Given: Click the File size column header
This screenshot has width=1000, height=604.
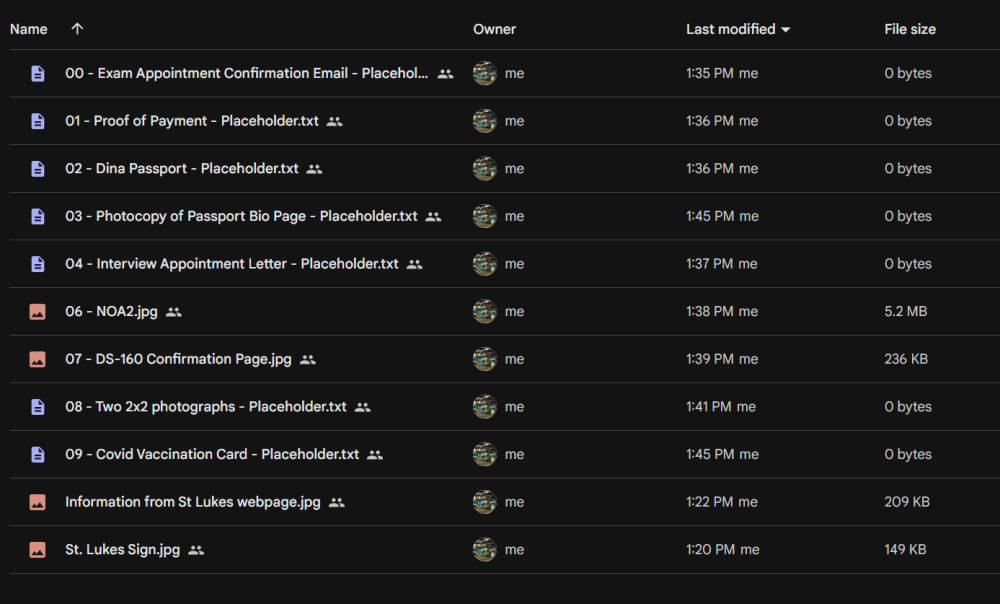Looking at the screenshot, I should (x=910, y=29).
